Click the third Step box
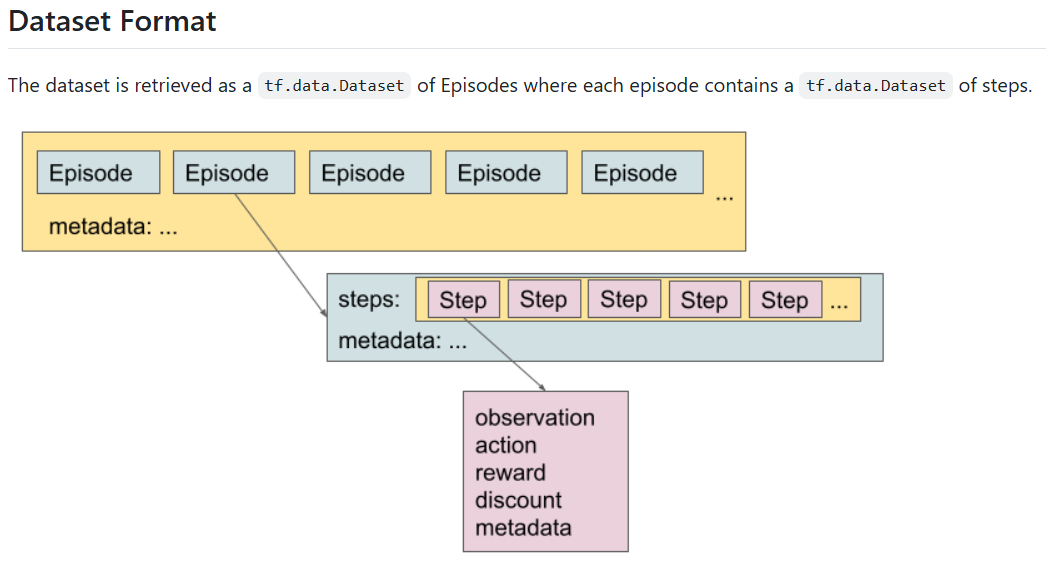This screenshot has height=568, width=1062. (624, 300)
